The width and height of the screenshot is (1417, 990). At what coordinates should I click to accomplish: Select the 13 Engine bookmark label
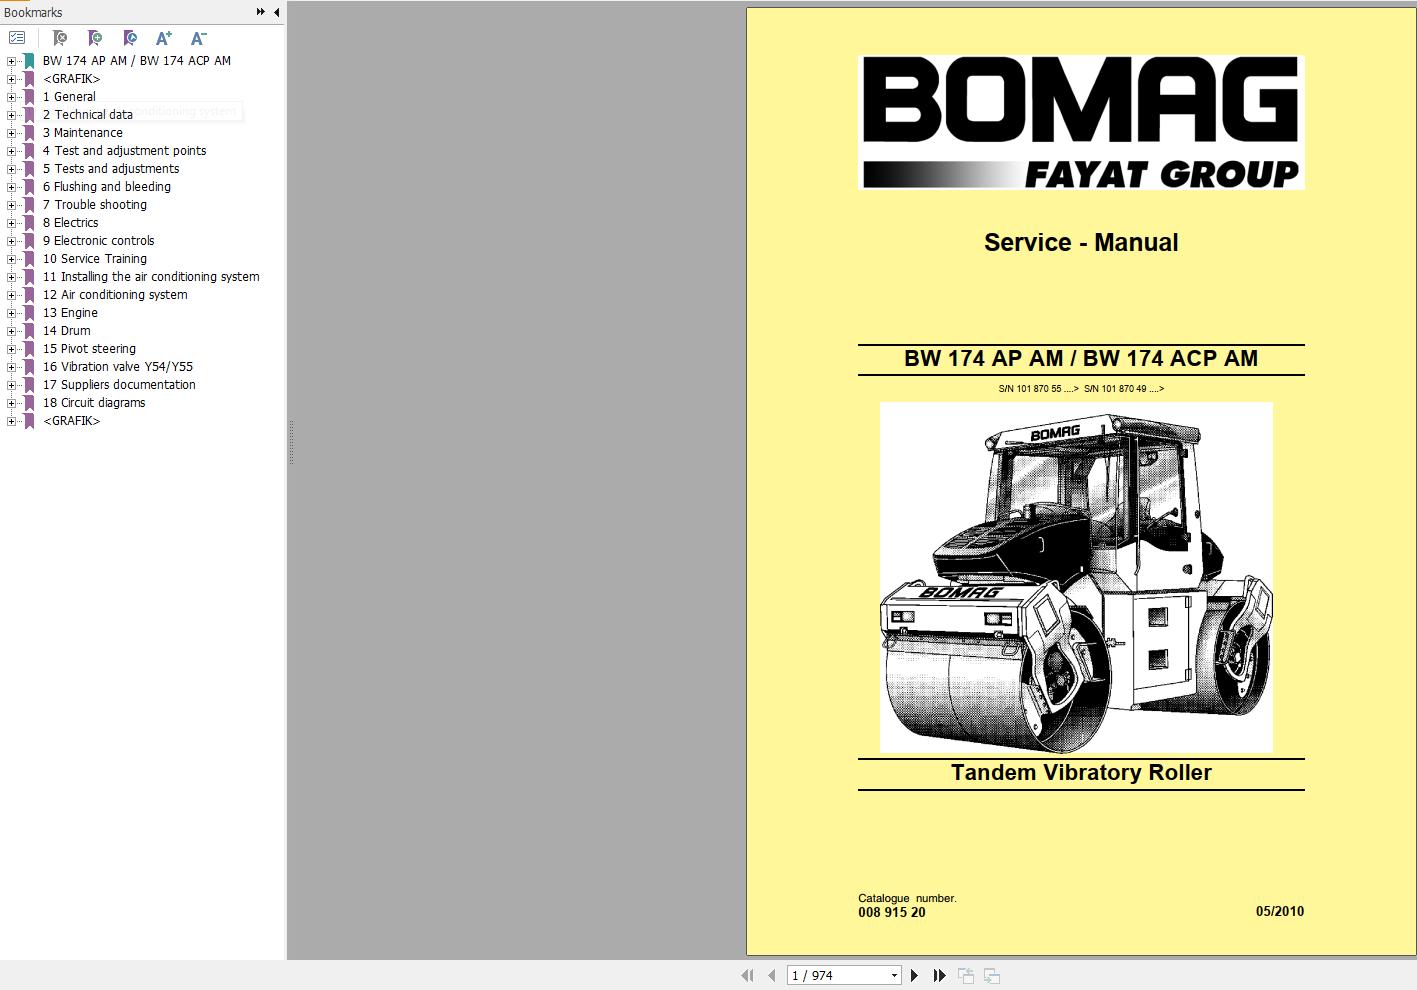click(x=70, y=313)
